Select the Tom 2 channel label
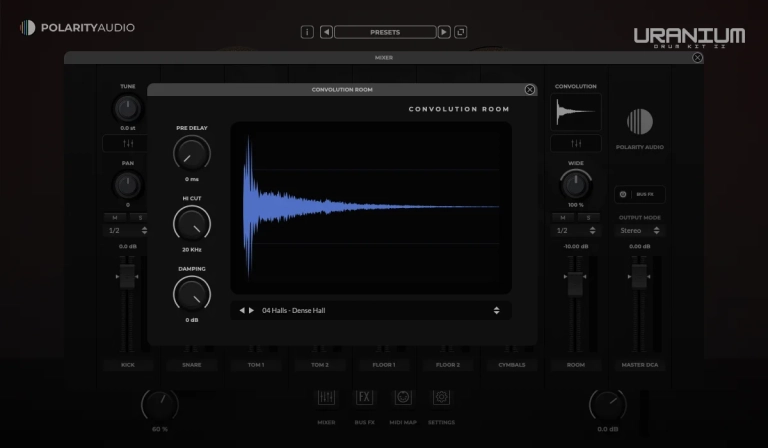The image size is (768, 448). coord(320,365)
